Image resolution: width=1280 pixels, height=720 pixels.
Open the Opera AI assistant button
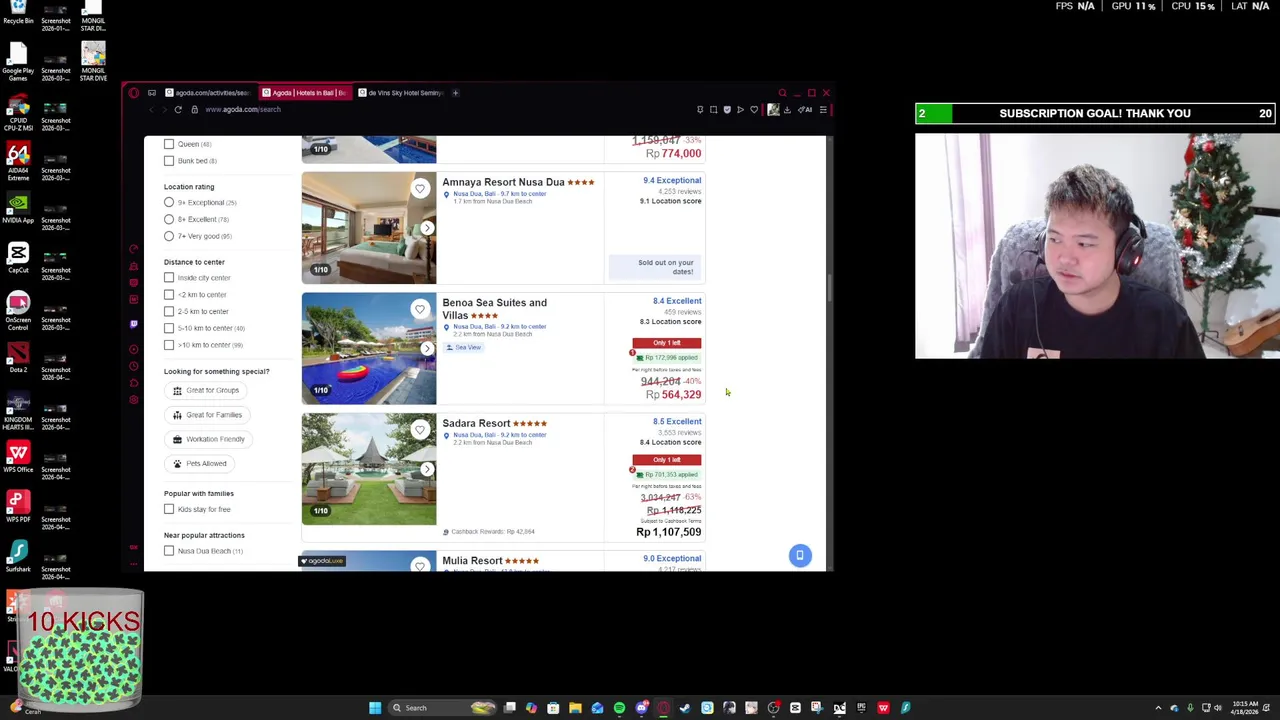(805, 110)
